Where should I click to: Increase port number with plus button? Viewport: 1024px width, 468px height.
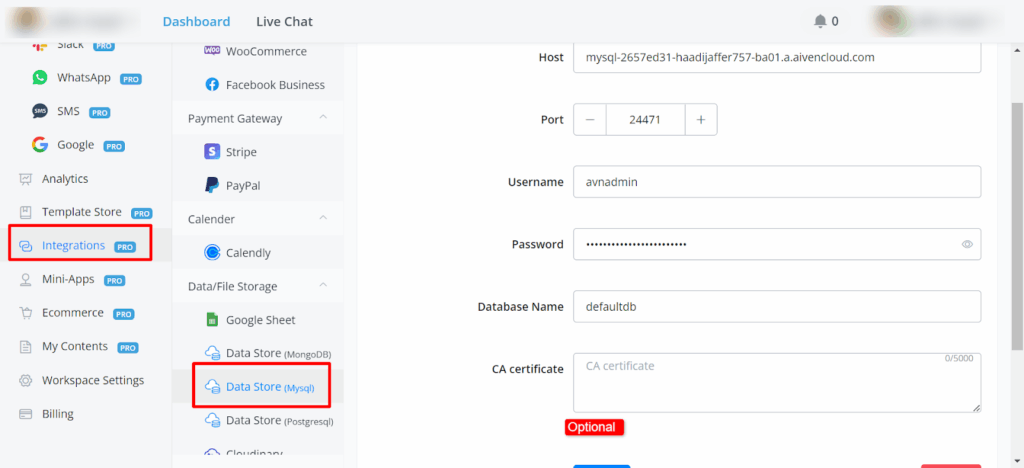tap(701, 120)
